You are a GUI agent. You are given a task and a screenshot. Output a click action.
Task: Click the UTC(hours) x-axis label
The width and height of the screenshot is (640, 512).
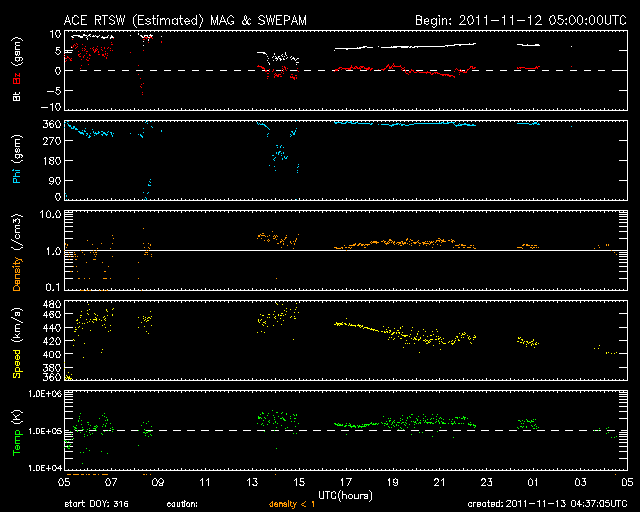pyautogui.click(x=345, y=495)
